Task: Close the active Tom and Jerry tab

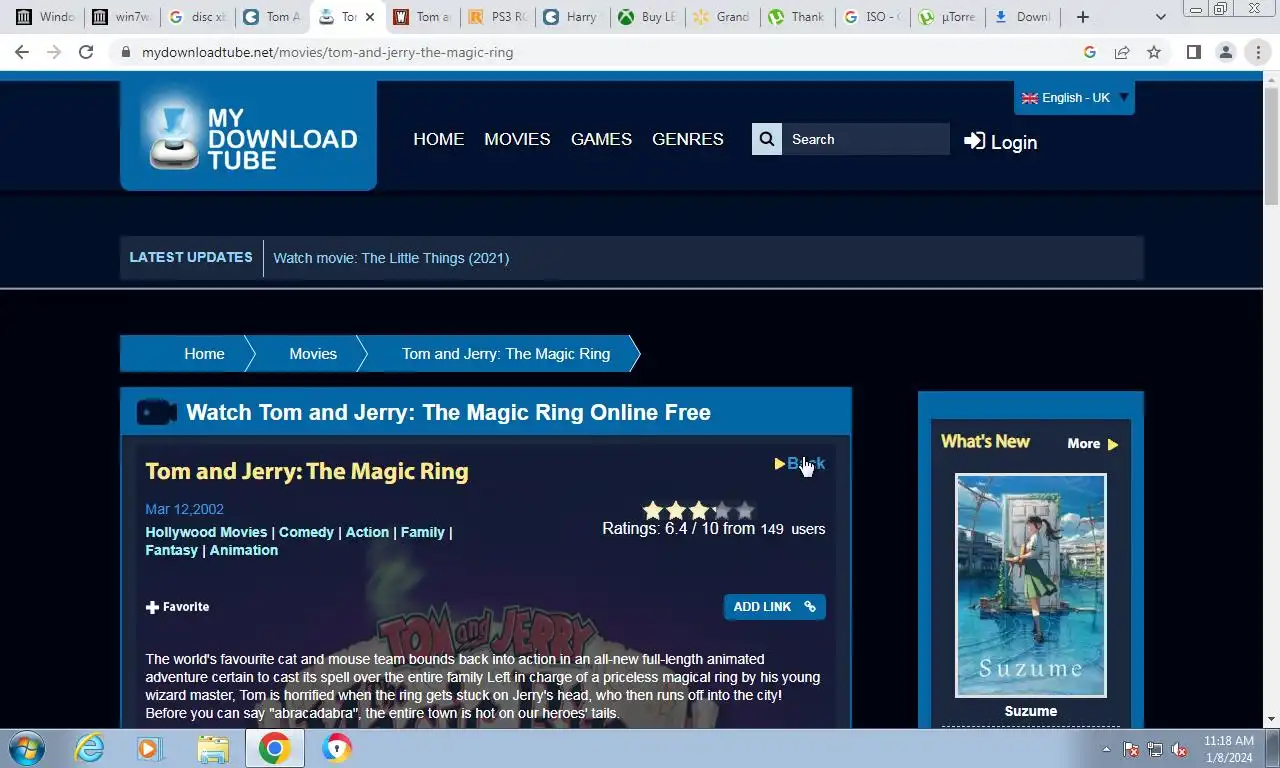Action: 370,17
